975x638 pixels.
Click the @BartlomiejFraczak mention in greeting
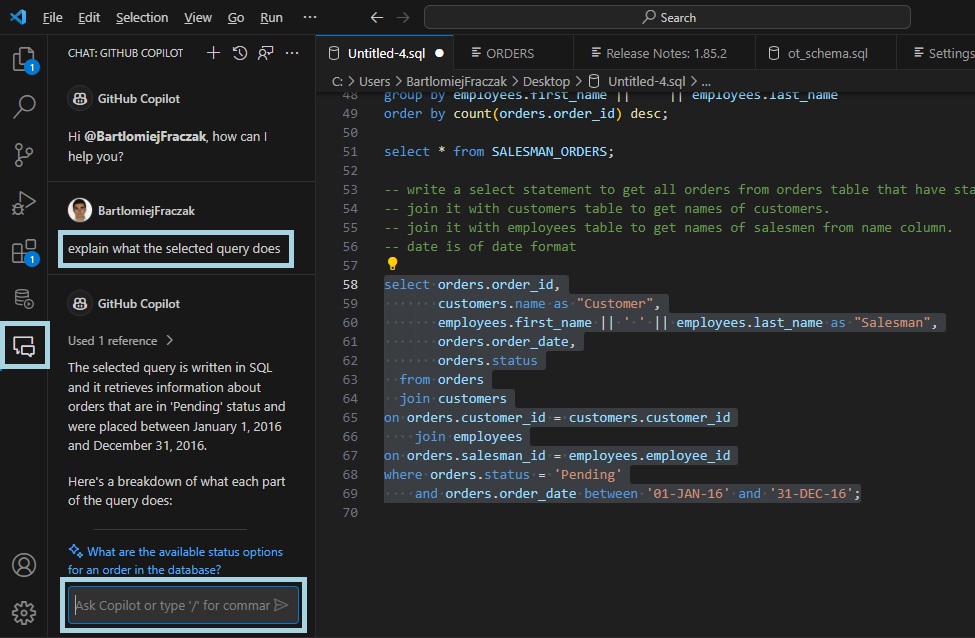tap(145, 136)
